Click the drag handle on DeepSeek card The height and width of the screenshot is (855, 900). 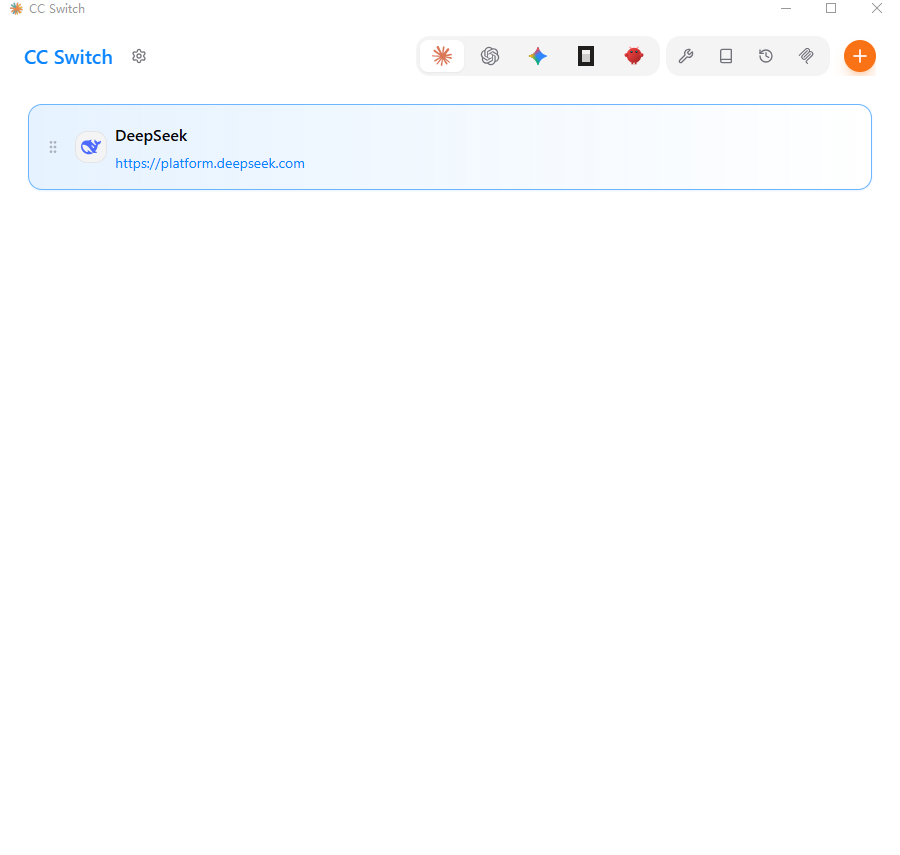(x=53, y=147)
